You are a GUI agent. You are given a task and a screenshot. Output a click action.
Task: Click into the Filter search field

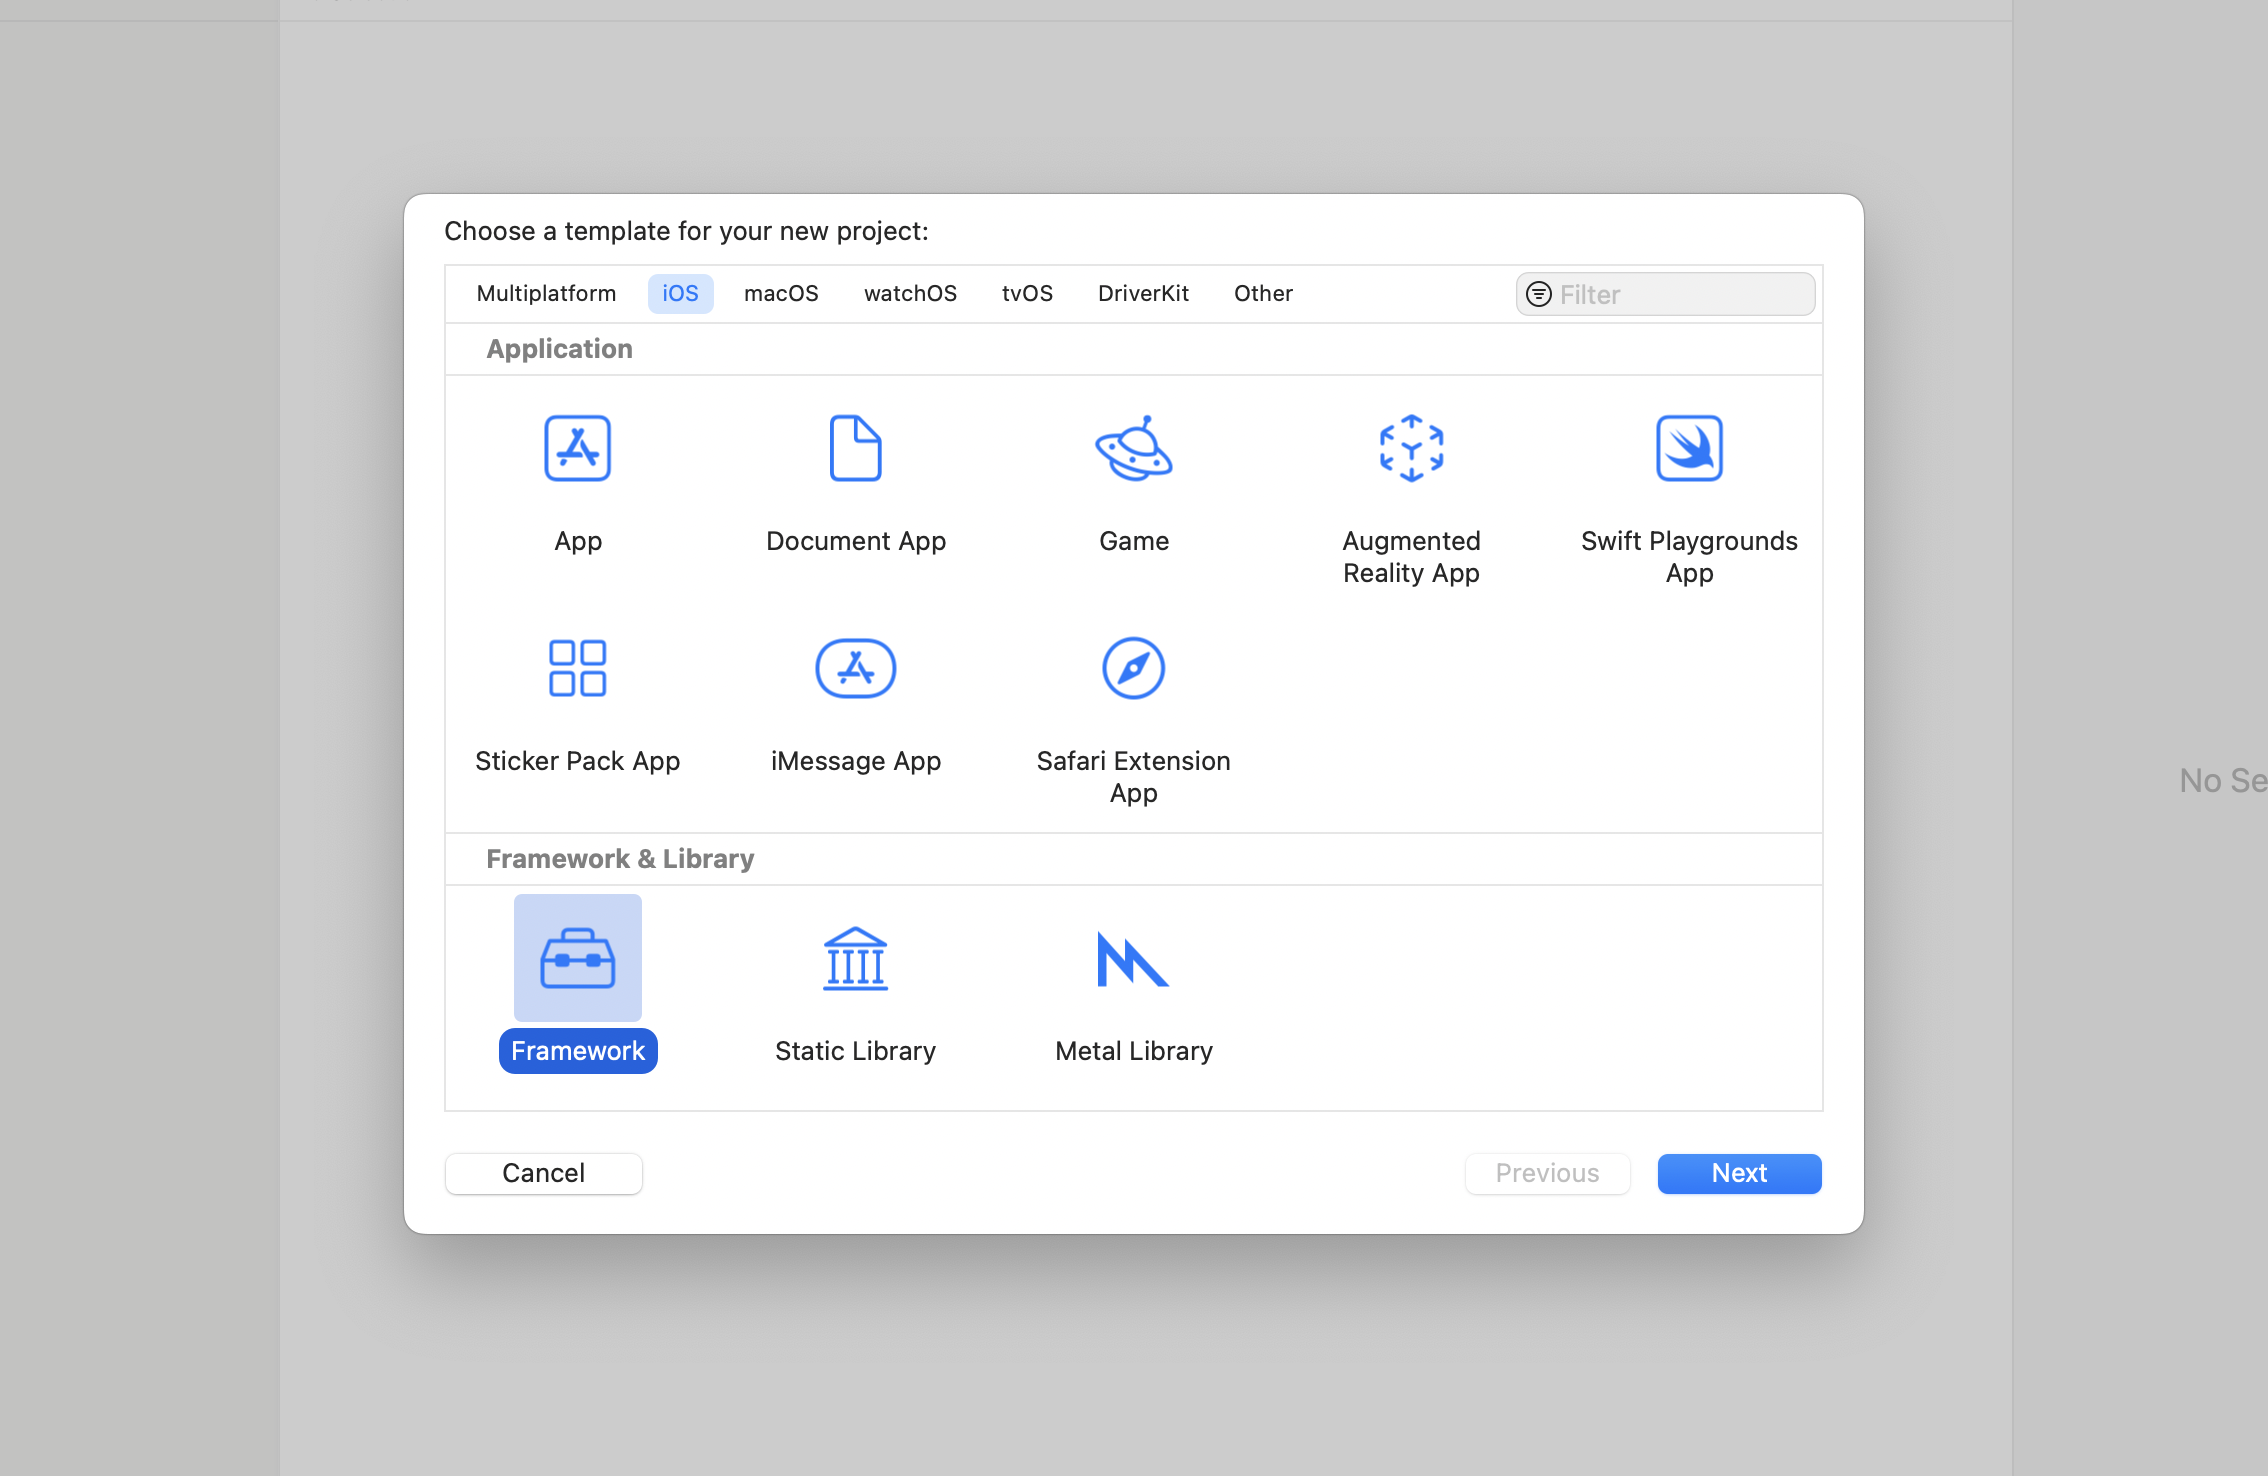coord(1682,294)
